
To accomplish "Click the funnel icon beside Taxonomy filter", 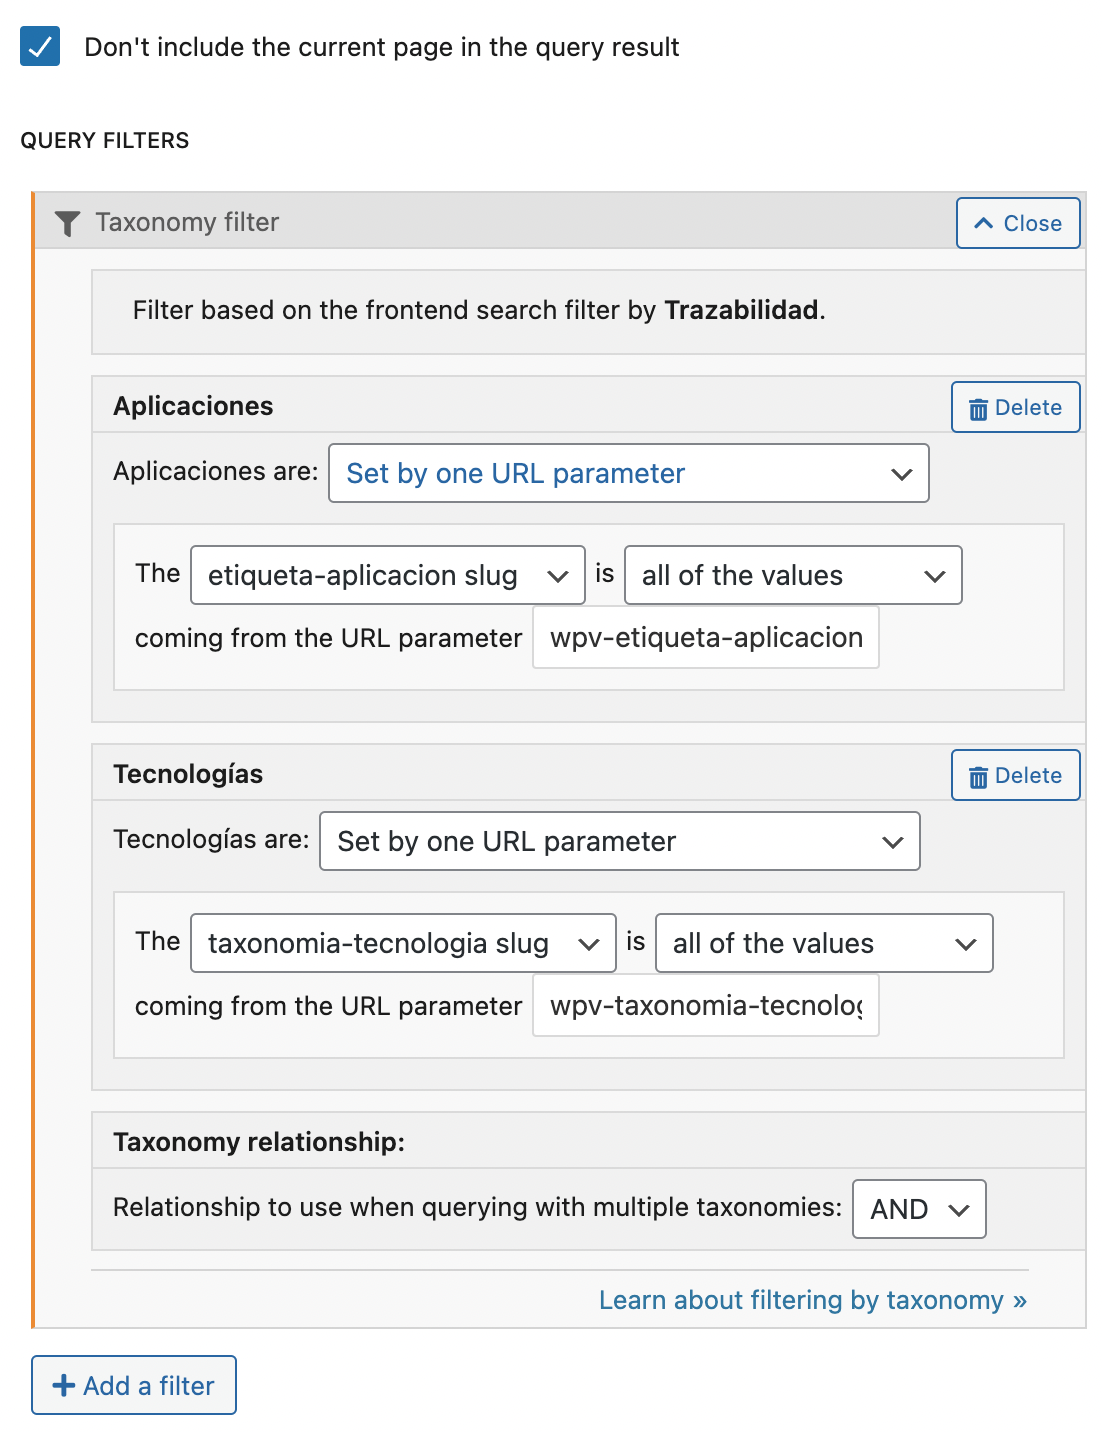I will tap(67, 223).
